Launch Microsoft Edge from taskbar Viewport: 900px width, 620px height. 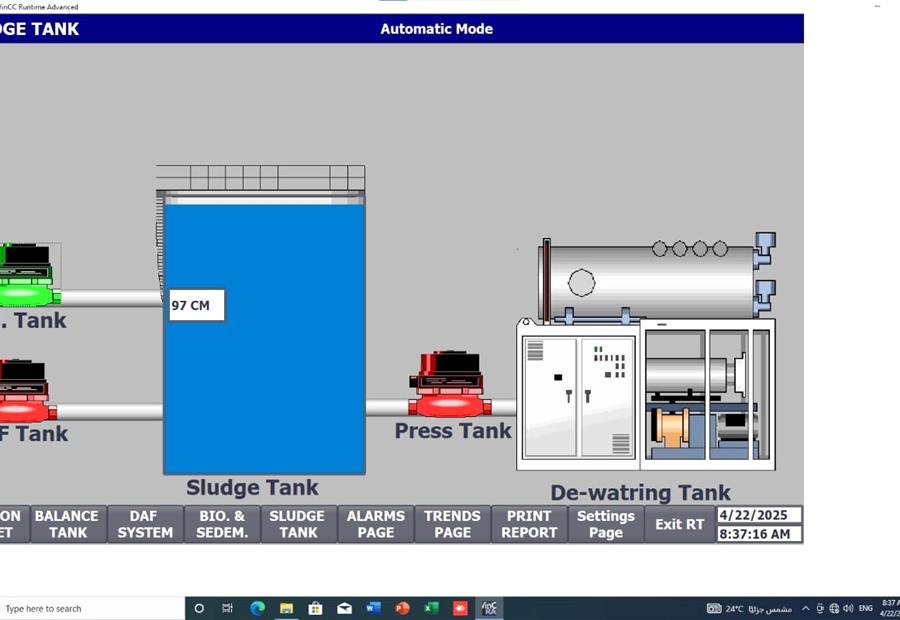click(257, 609)
